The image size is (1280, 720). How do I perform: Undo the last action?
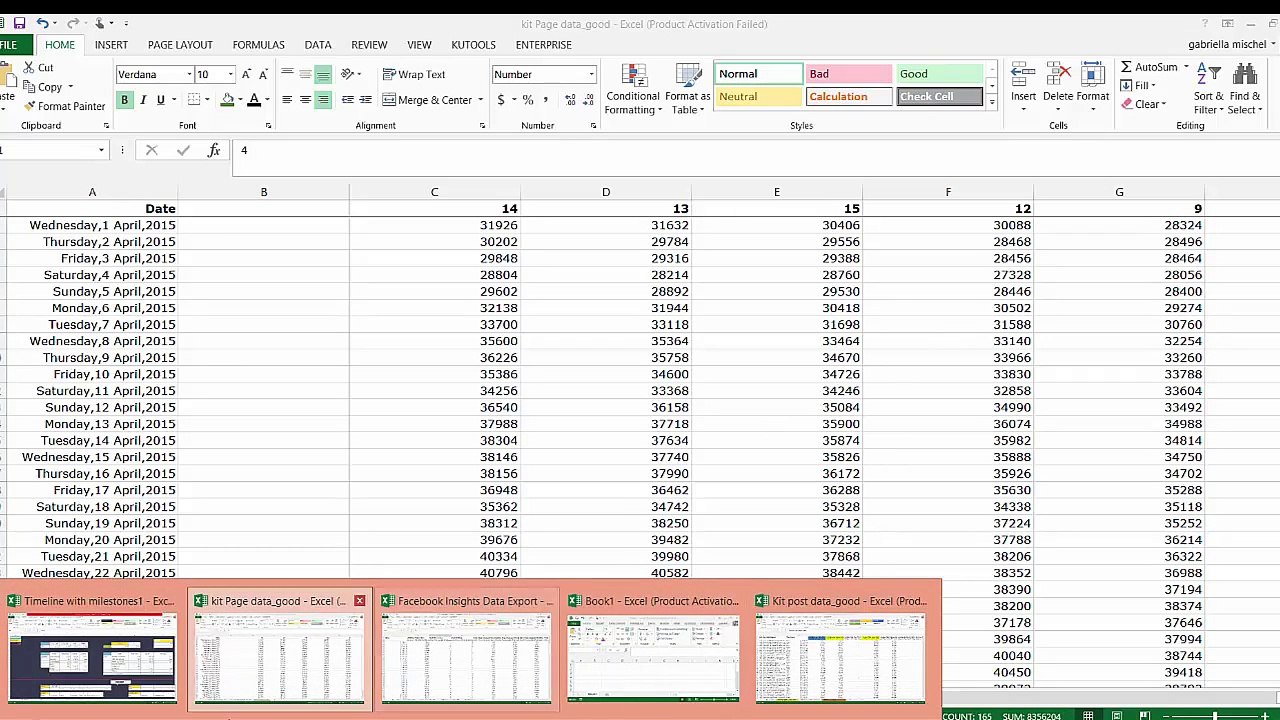click(x=42, y=23)
